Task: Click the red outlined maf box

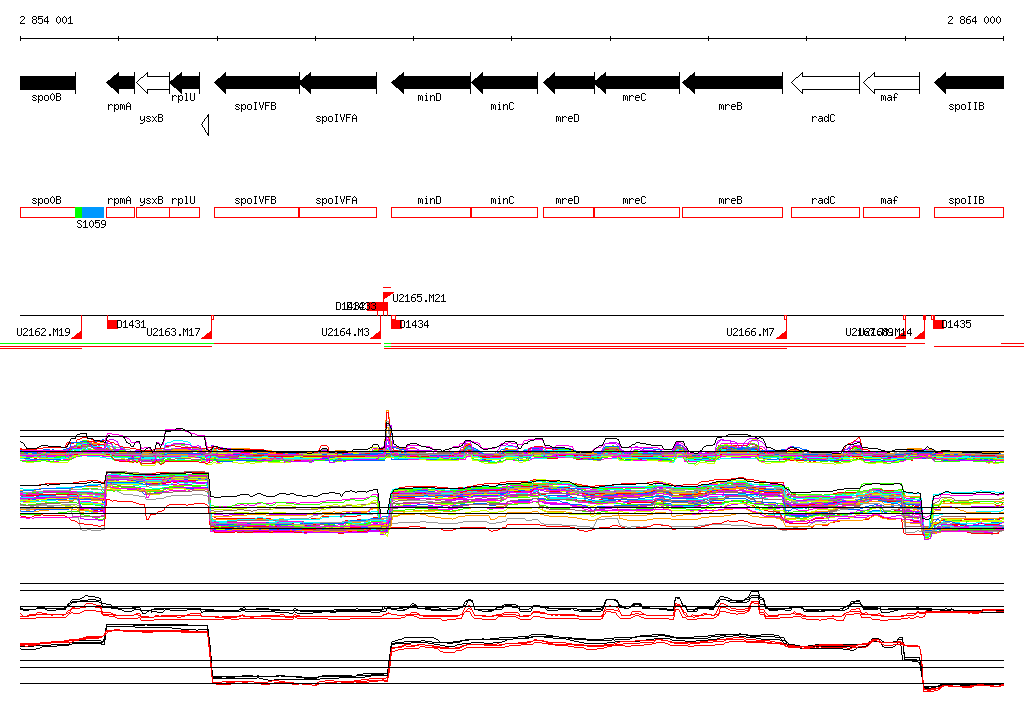Action: tap(891, 212)
